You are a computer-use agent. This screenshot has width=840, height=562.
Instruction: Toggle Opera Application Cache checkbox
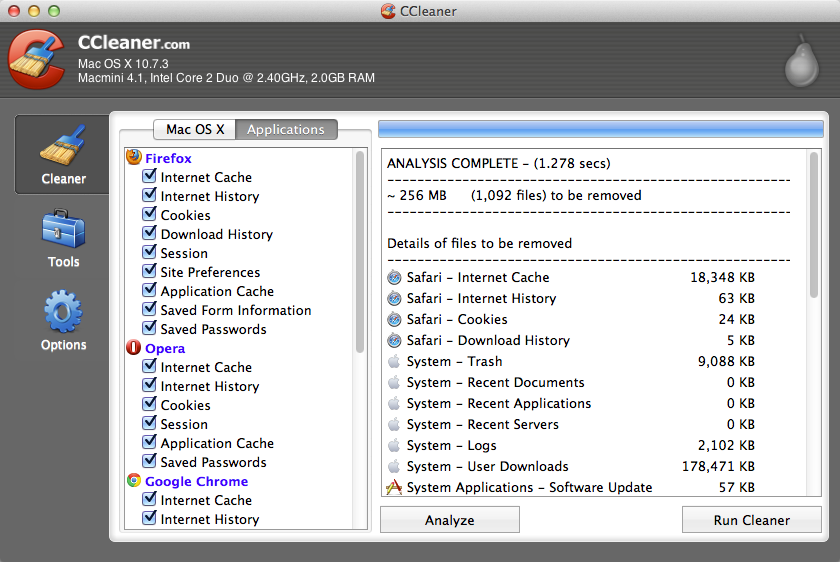[x=149, y=442]
